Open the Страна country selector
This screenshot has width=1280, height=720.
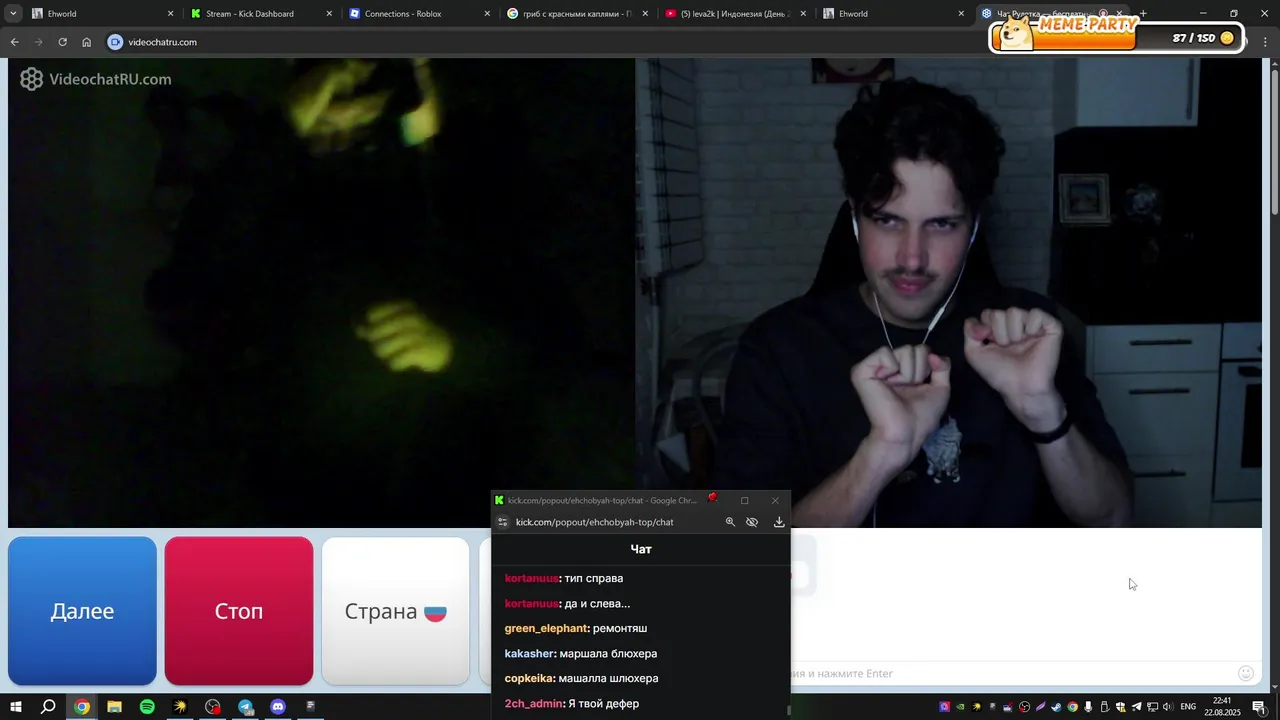(395, 611)
